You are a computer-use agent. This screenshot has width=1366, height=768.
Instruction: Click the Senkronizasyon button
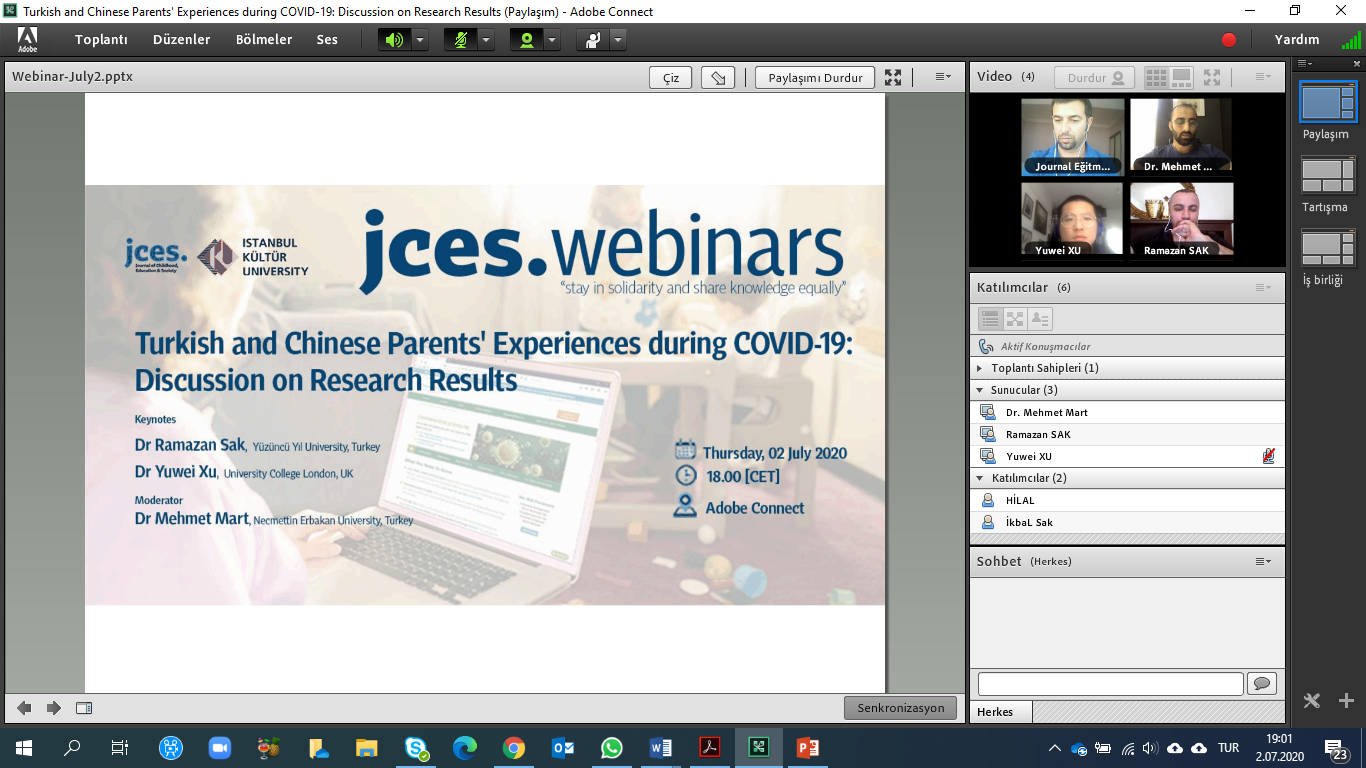tap(900, 708)
